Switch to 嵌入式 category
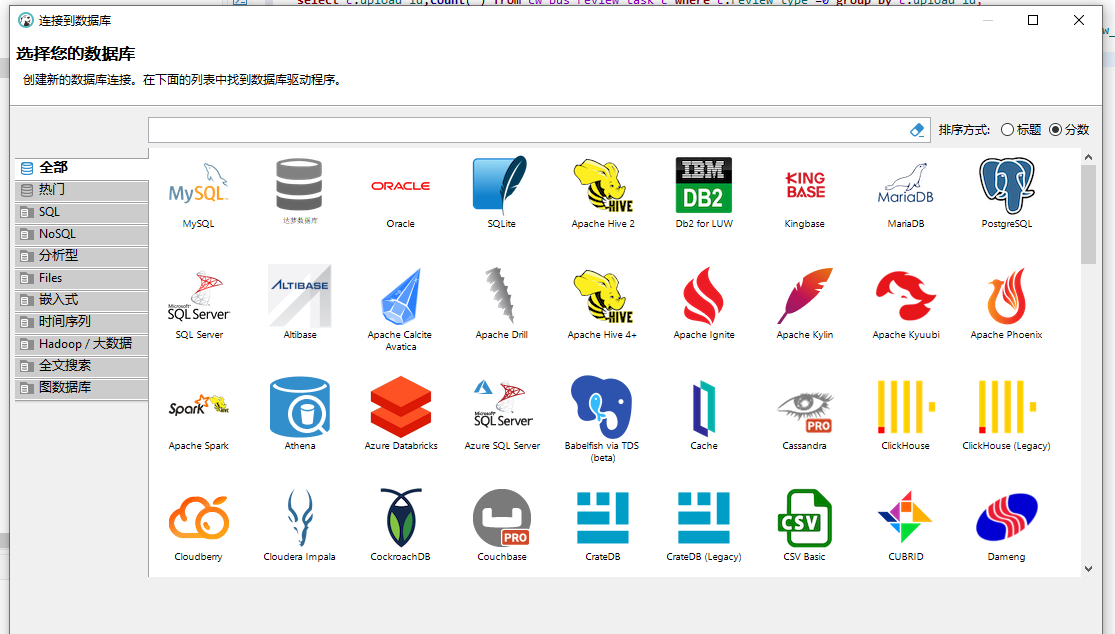1115x634 pixels. [x=82, y=300]
